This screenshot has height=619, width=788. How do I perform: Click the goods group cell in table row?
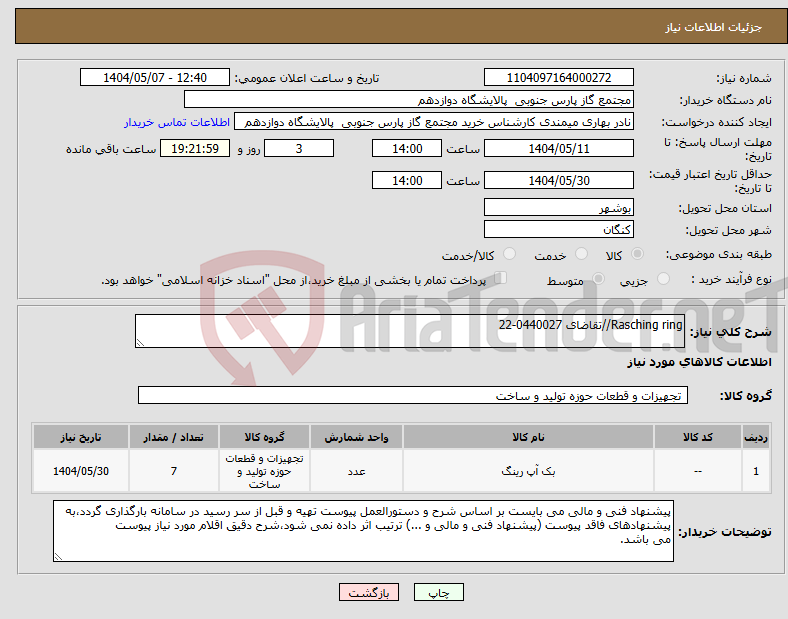pos(264,471)
